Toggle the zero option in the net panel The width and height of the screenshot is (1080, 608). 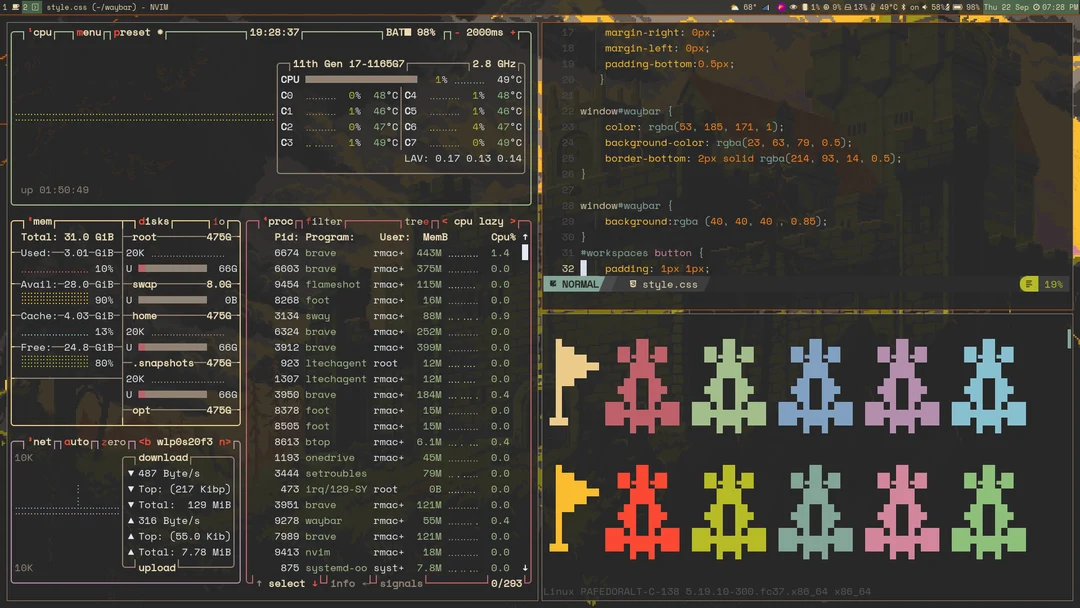click(113, 441)
